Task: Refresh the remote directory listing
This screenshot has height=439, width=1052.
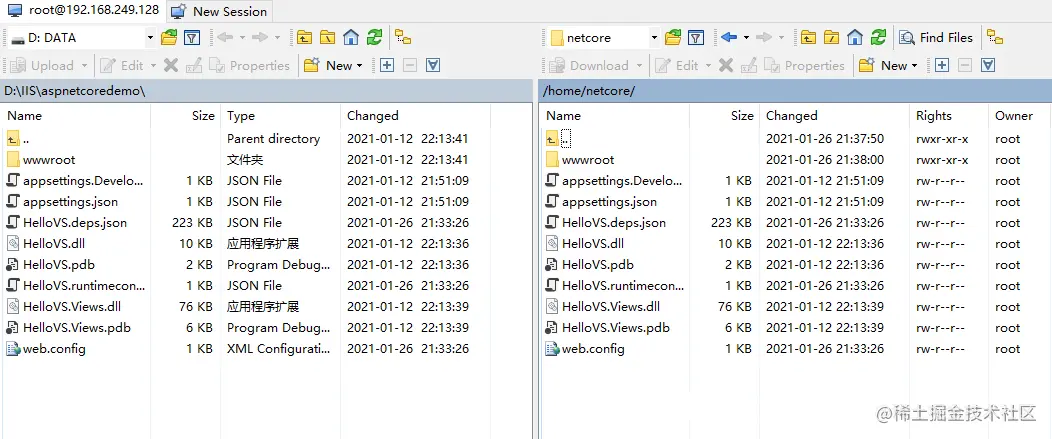Action: click(878, 38)
